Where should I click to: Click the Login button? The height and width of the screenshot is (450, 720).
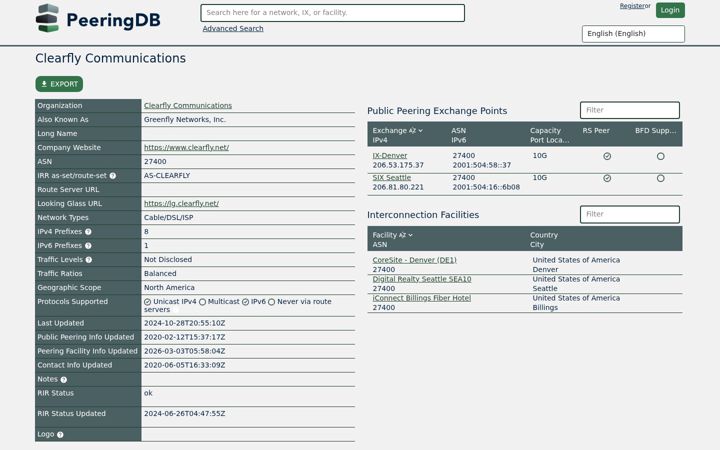pos(670,10)
